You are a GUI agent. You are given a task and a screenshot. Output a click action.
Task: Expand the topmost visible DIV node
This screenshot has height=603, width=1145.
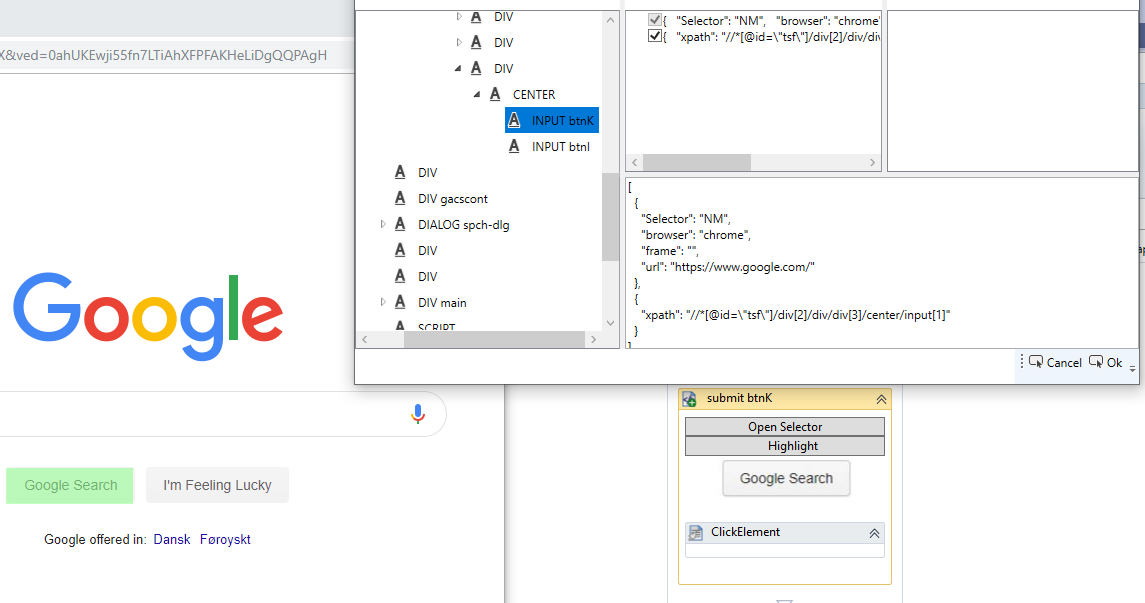(x=459, y=16)
